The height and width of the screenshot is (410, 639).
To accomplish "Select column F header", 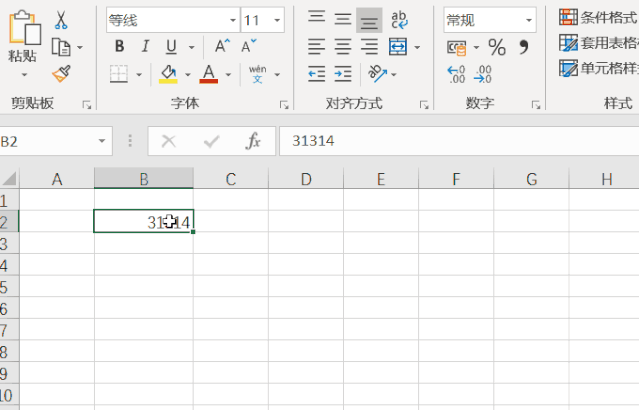I will coord(456,179).
